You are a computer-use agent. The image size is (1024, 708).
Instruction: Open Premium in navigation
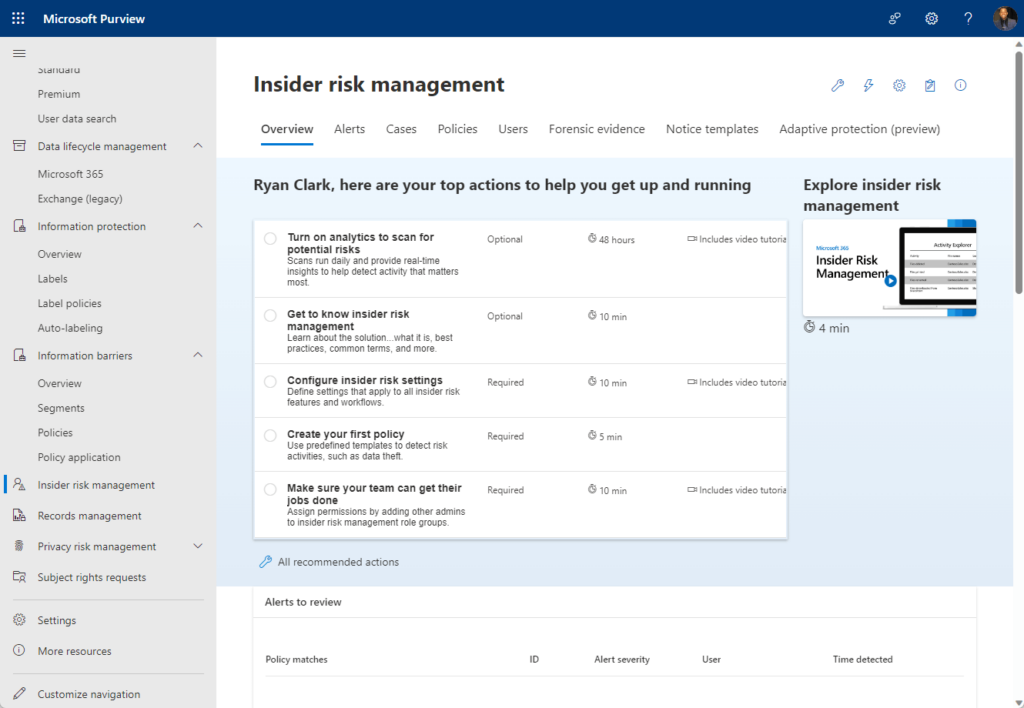coord(59,94)
